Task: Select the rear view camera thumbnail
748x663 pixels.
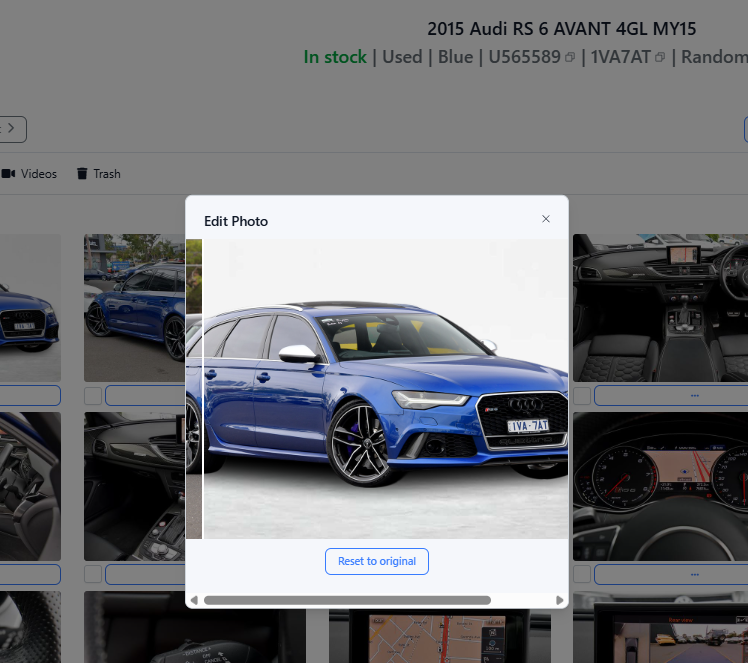Action: click(x=660, y=628)
